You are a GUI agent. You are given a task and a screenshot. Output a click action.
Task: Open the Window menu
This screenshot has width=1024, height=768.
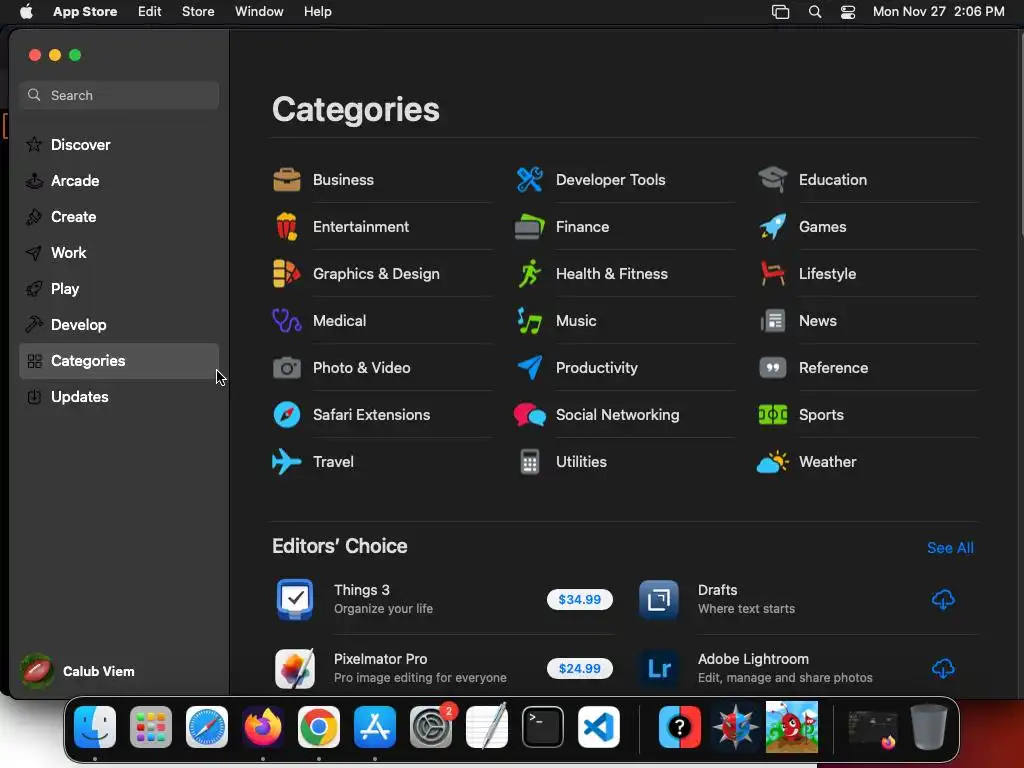[x=259, y=12]
